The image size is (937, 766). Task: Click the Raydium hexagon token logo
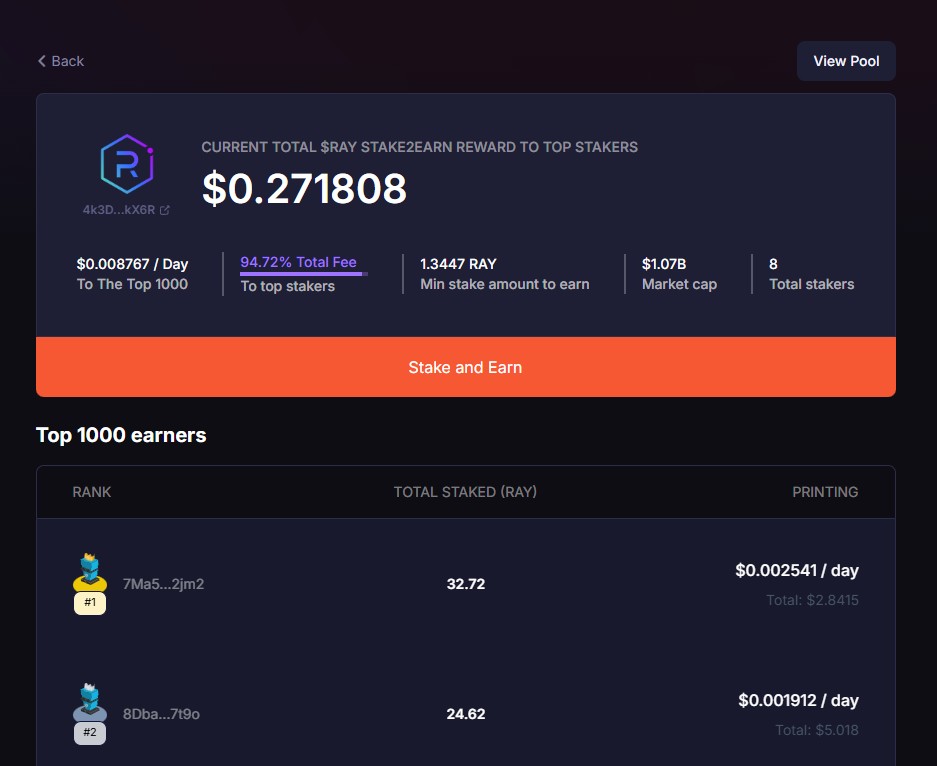(126, 164)
